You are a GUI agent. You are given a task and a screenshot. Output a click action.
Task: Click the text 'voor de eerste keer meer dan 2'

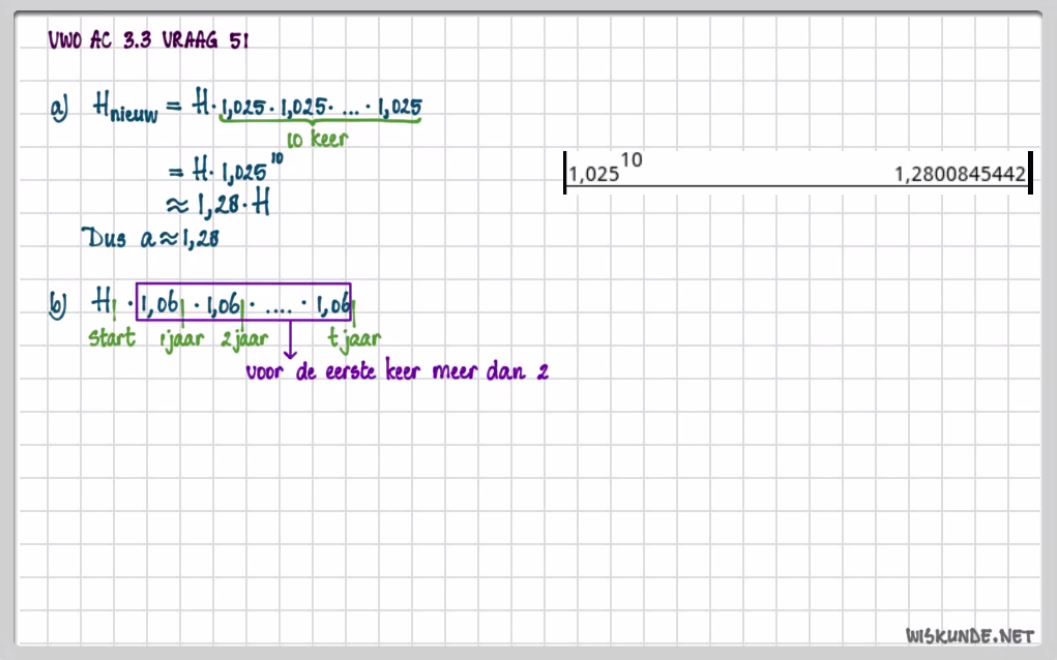[x=397, y=372]
